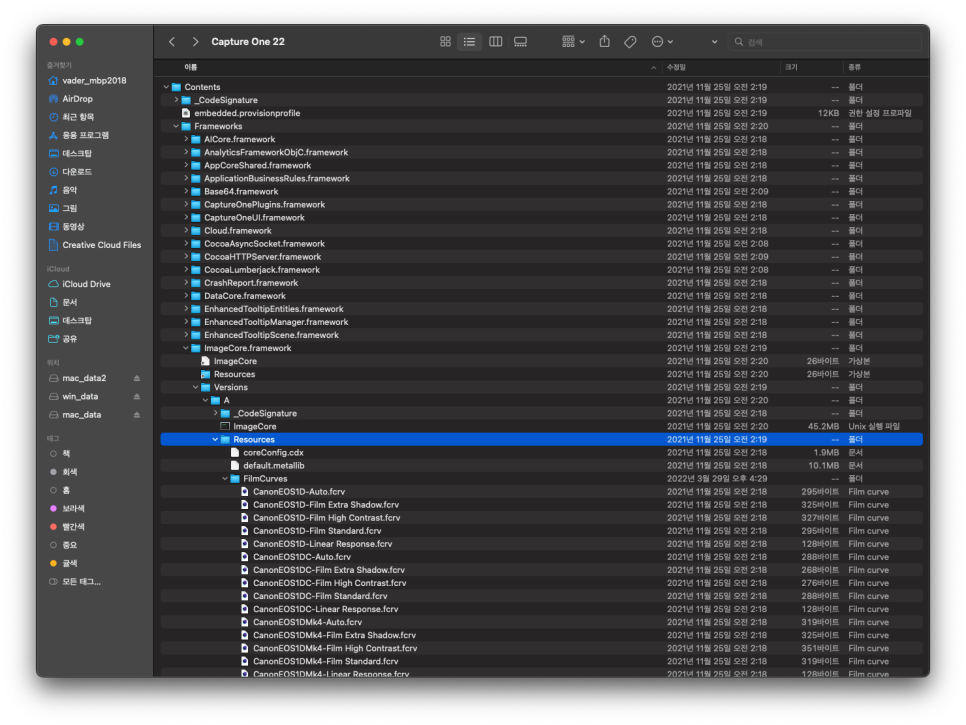The width and height of the screenshot is (966, 725).
Task: Eject the mac_data volume
Action: click(137, 415)
